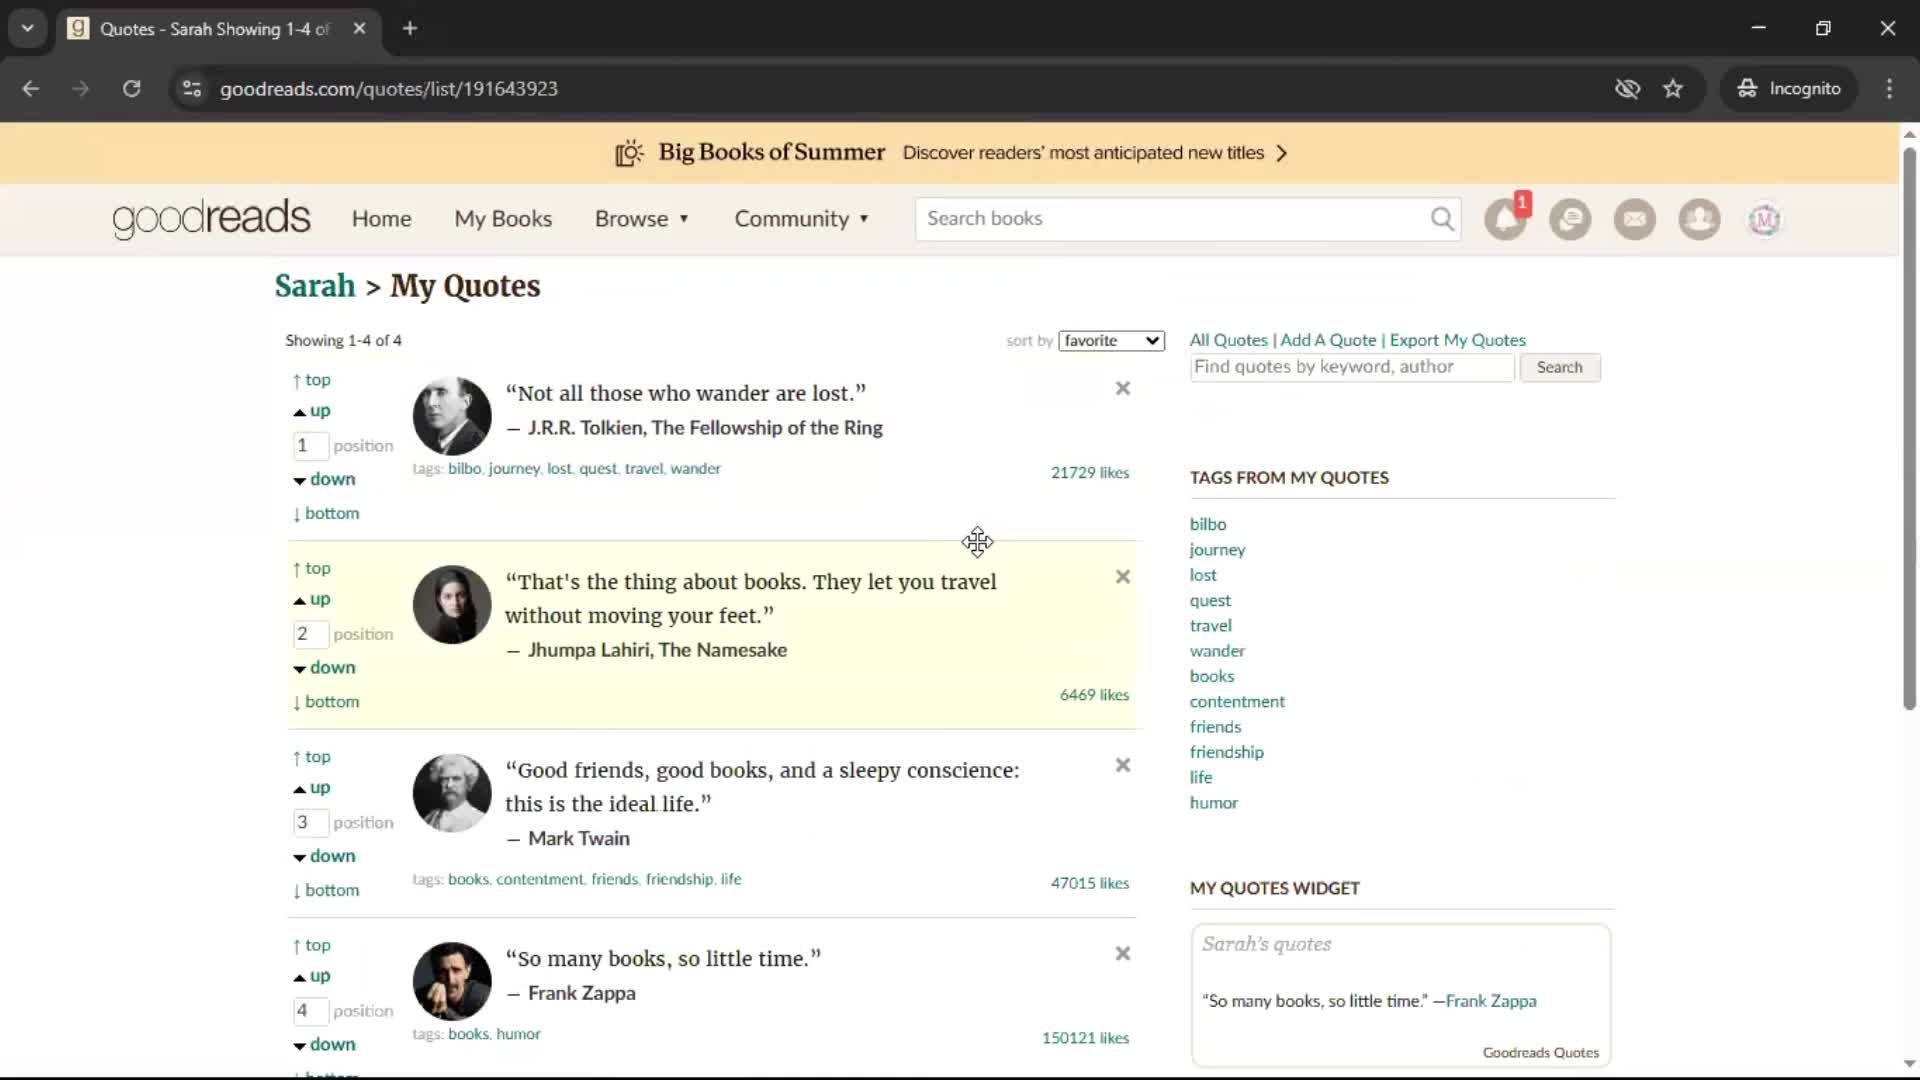Image resolution: width=1920 pixels, height=1080 pixels.
Task: Click Frank Zappa's author photo
Action: 452,982
